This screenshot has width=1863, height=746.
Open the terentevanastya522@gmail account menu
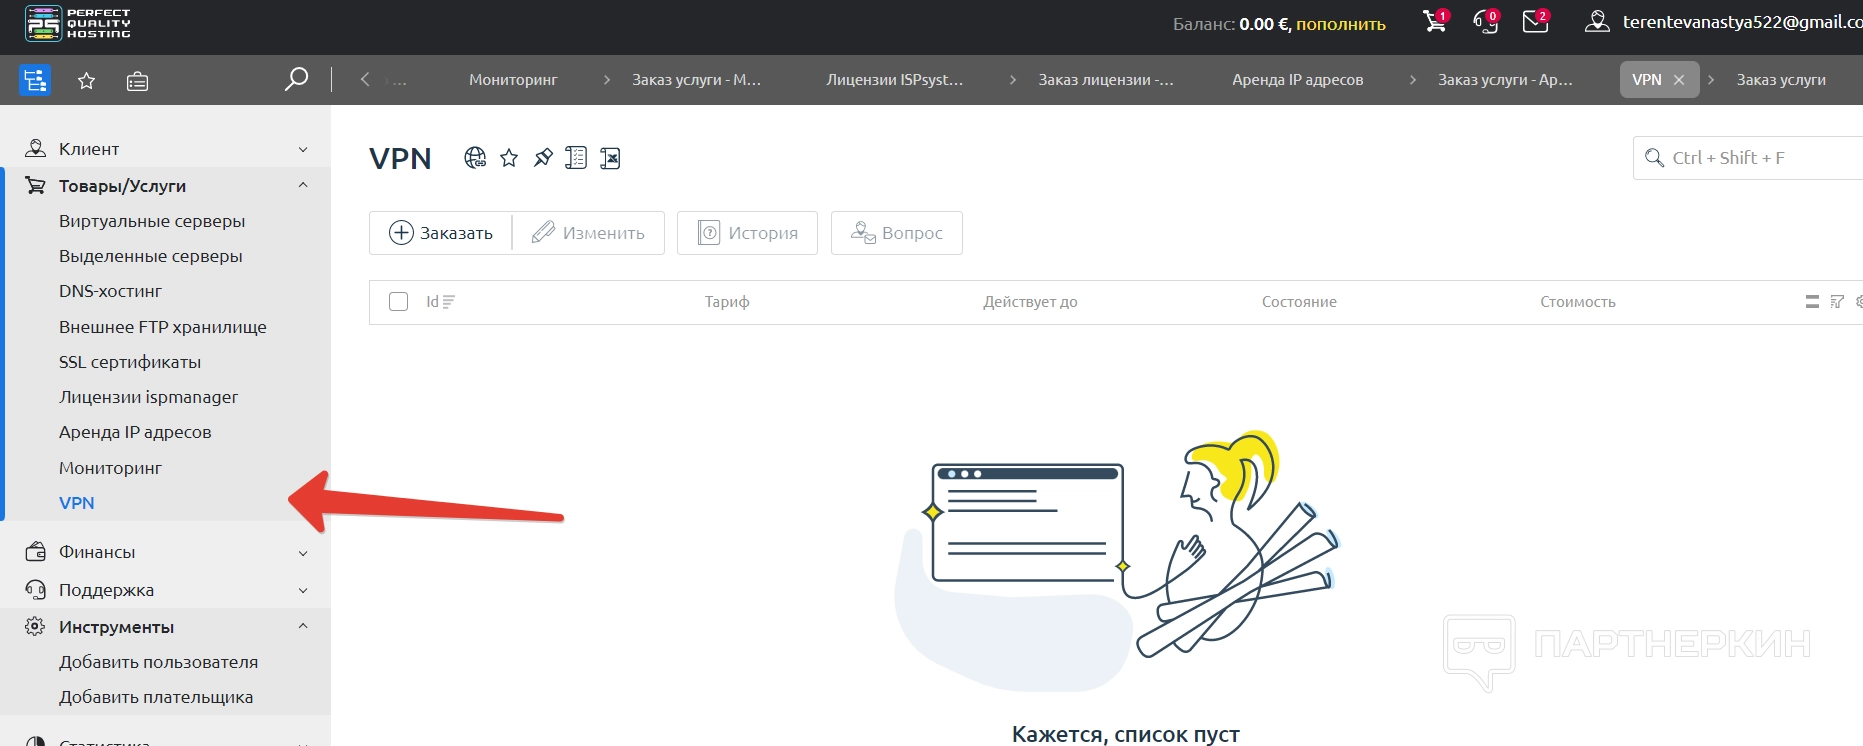click(x=1742, y=22)
